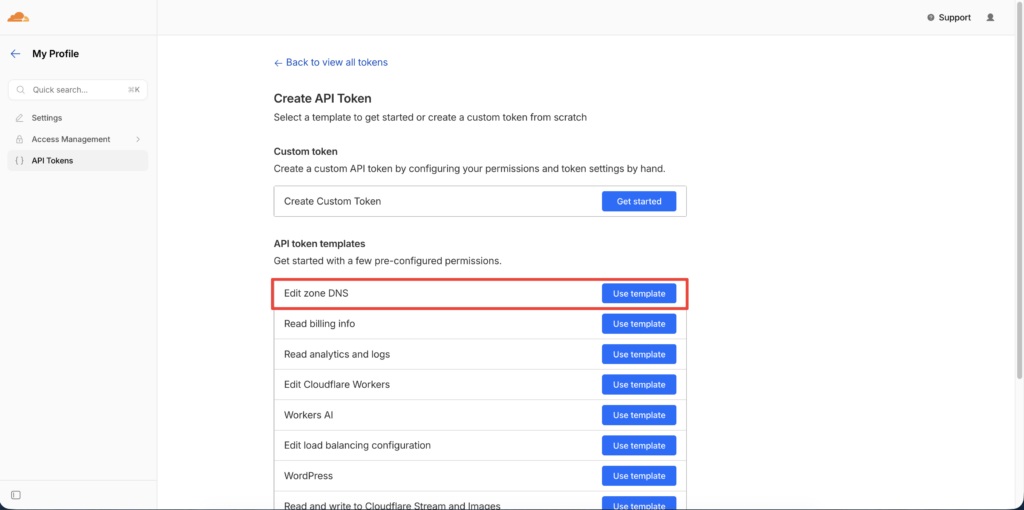Click the Create API Token heading
Viewport: 1024px width, 510px height.
coord(323,99)
